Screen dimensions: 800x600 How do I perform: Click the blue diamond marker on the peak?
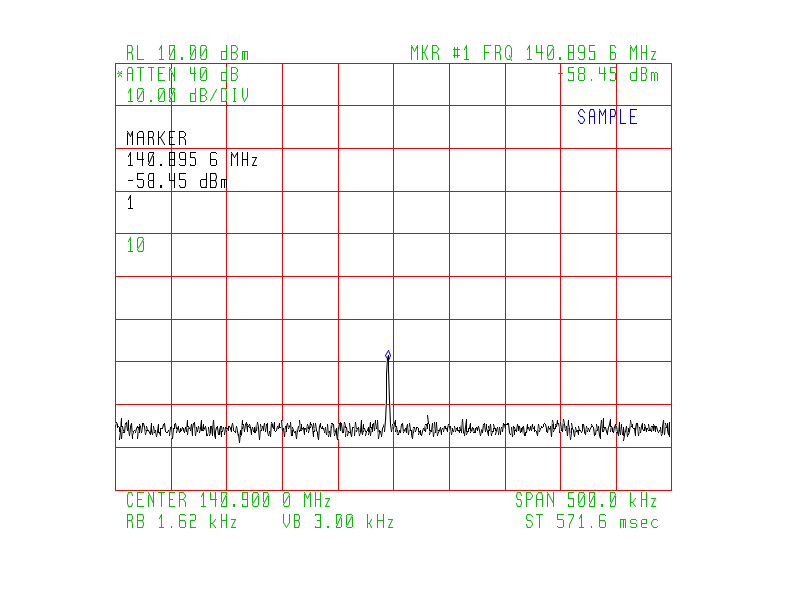(x=388, y=354)
